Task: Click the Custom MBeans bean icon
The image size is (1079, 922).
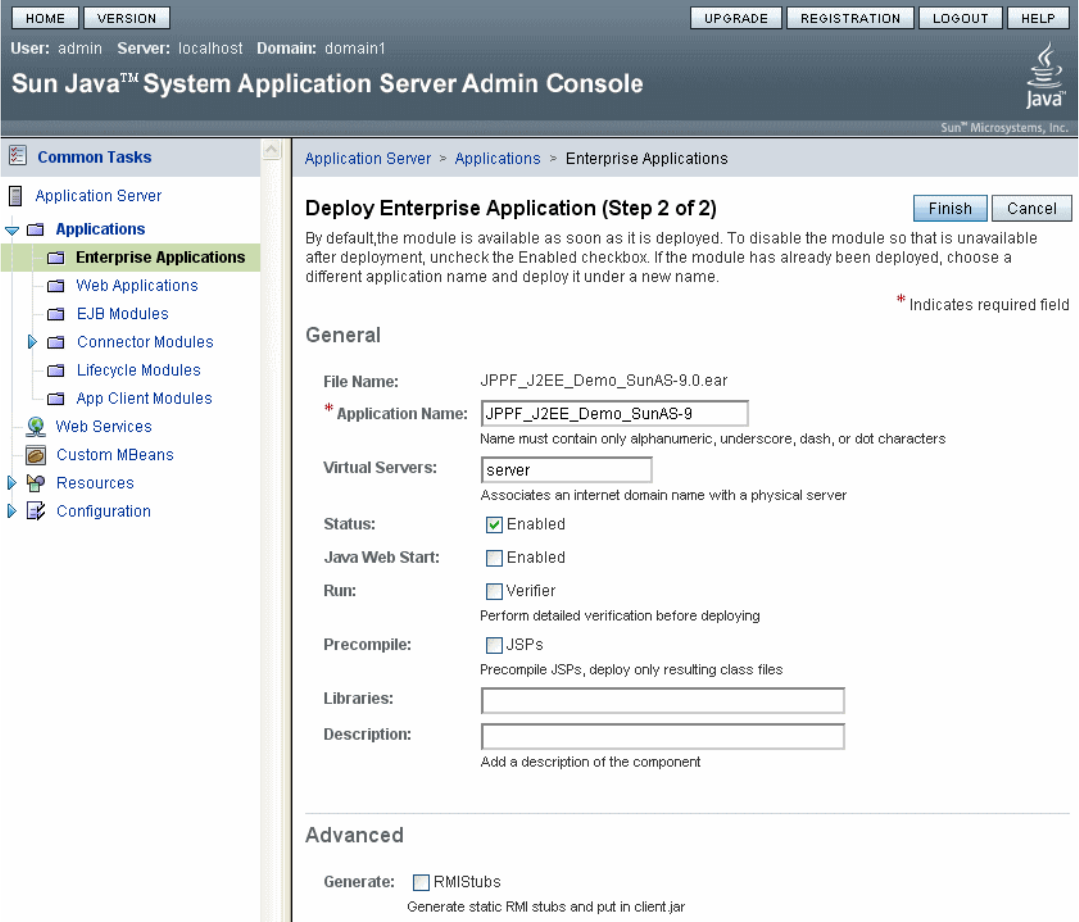Action: [36, 455]
